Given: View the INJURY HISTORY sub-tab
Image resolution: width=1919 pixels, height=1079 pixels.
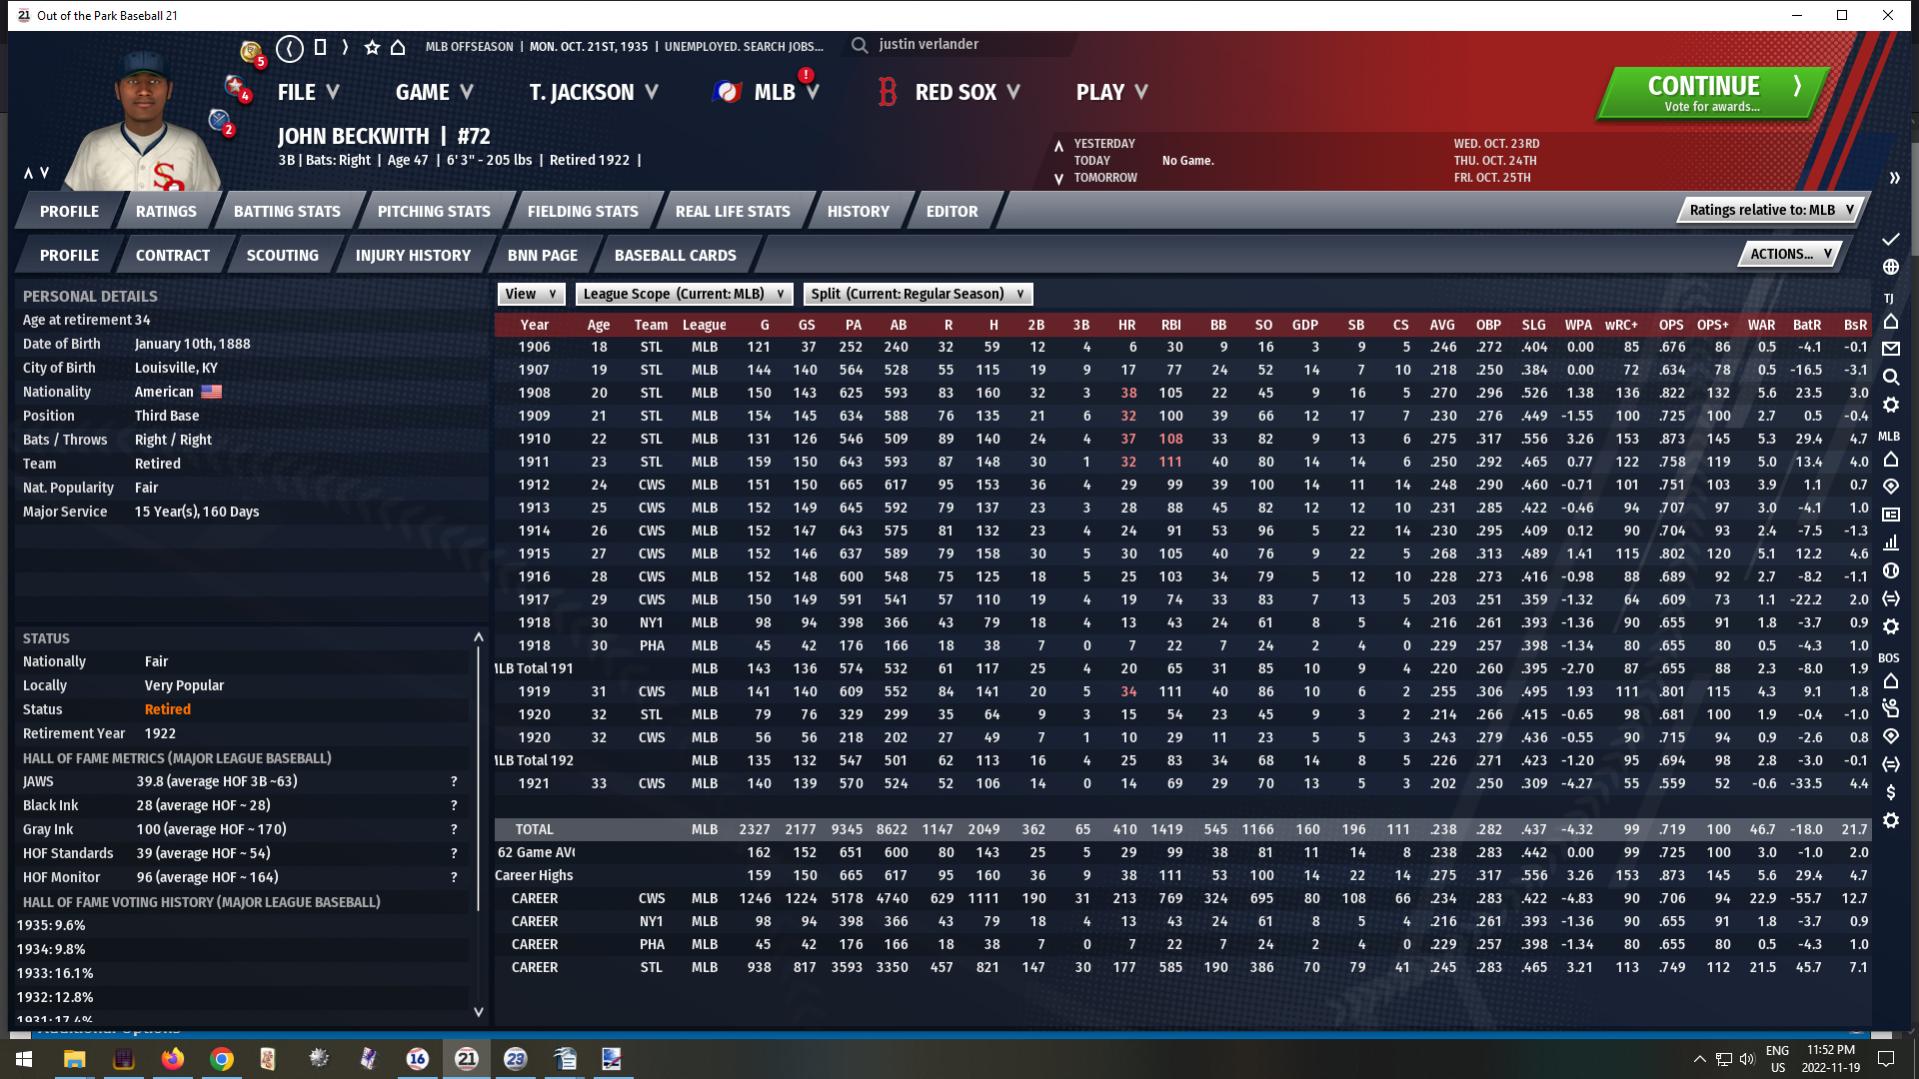Looking at the screenshot, I should pos(413,255).
